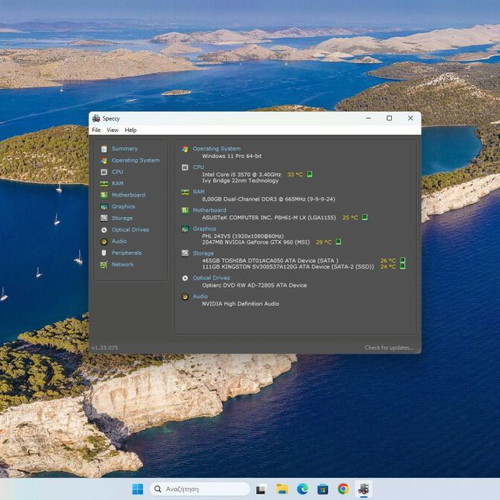Click the Operating System heading link
This screenshot has width=500, height=500.
pyautogui.click(x=216, y=149)
